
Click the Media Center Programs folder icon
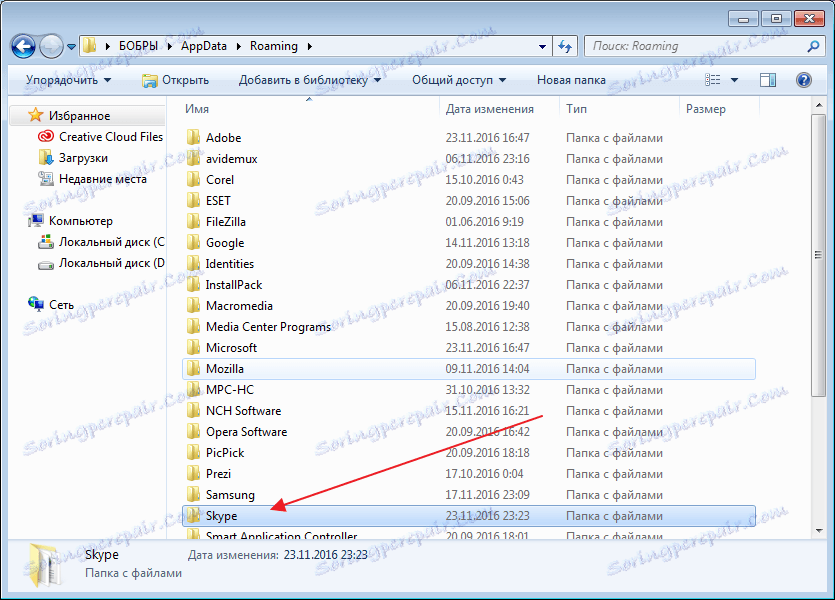coord(193,326)
